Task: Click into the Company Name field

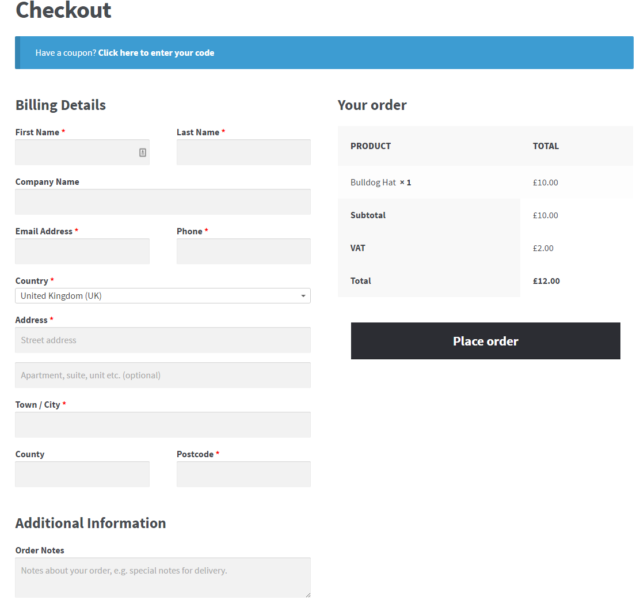Action: [x=163, y=202]
